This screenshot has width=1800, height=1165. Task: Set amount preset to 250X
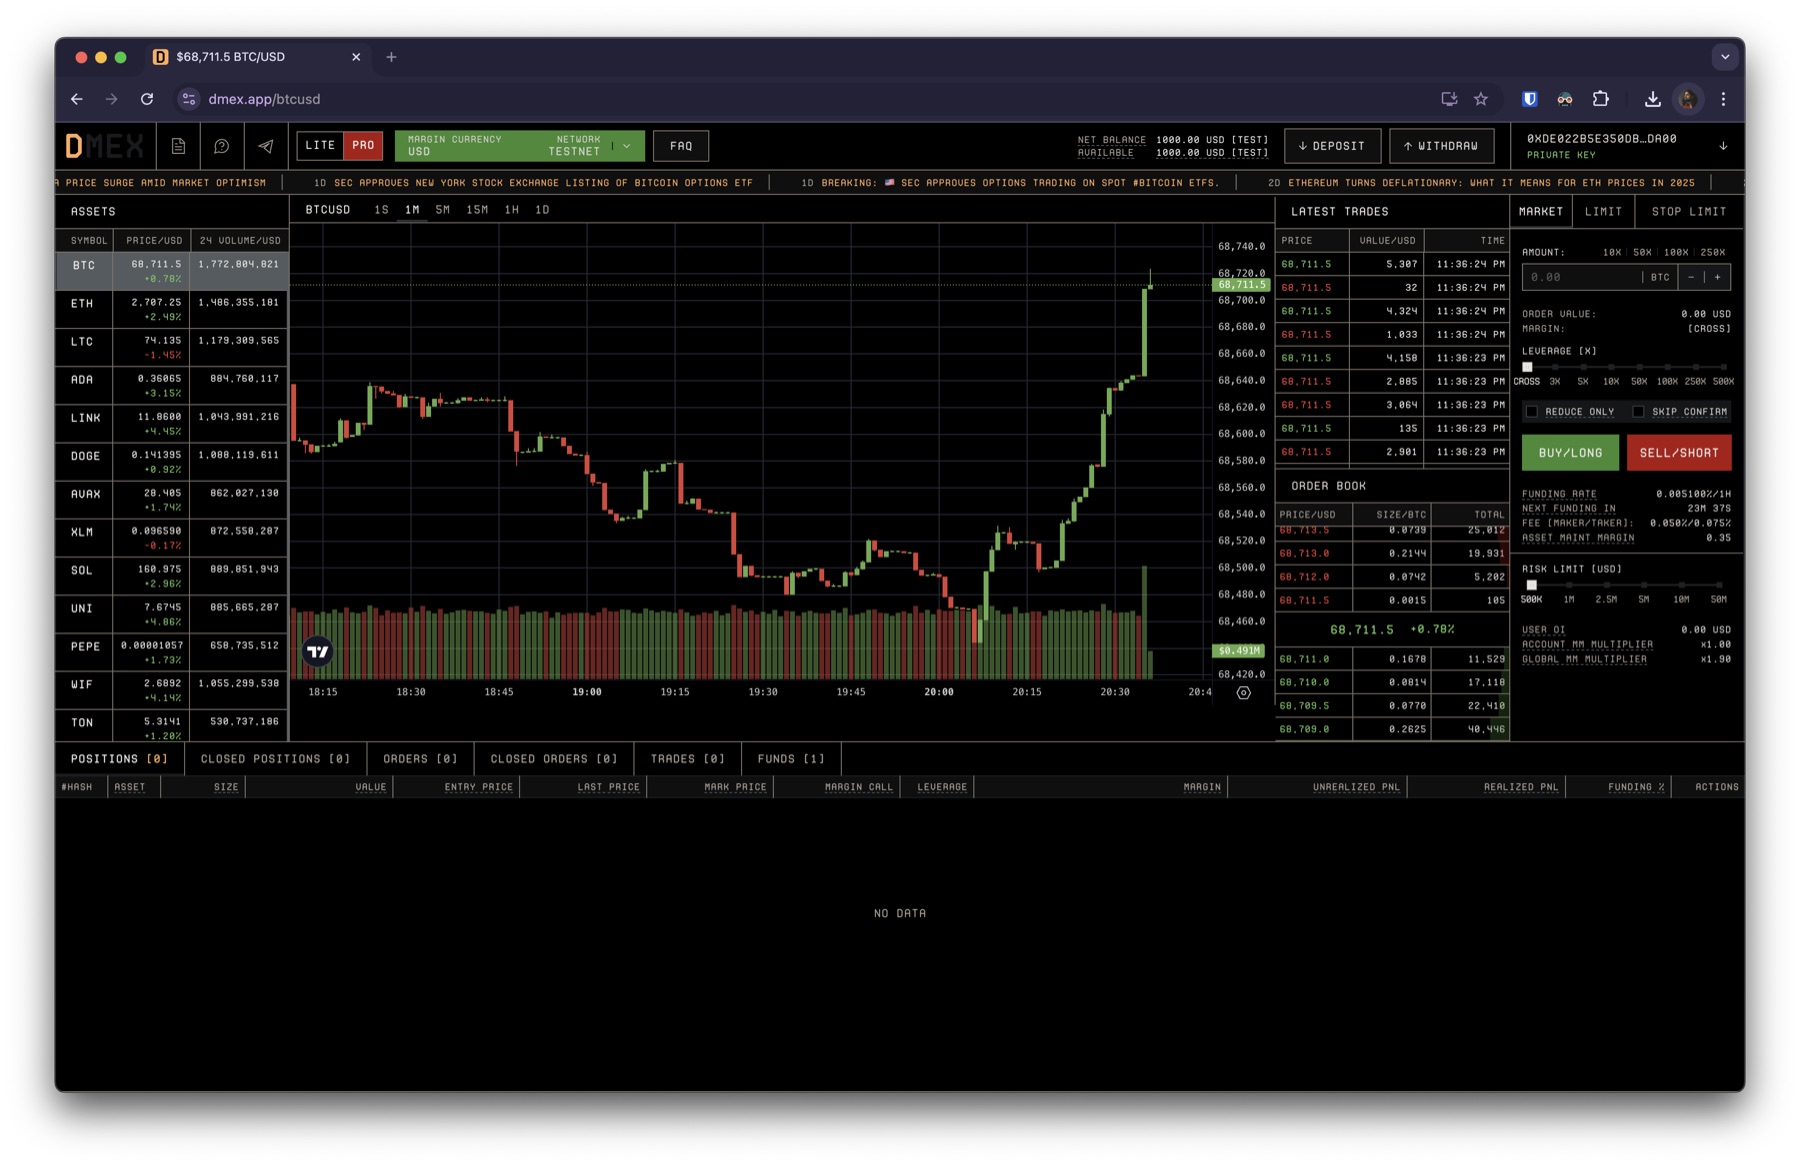[x=1713, y=253]
